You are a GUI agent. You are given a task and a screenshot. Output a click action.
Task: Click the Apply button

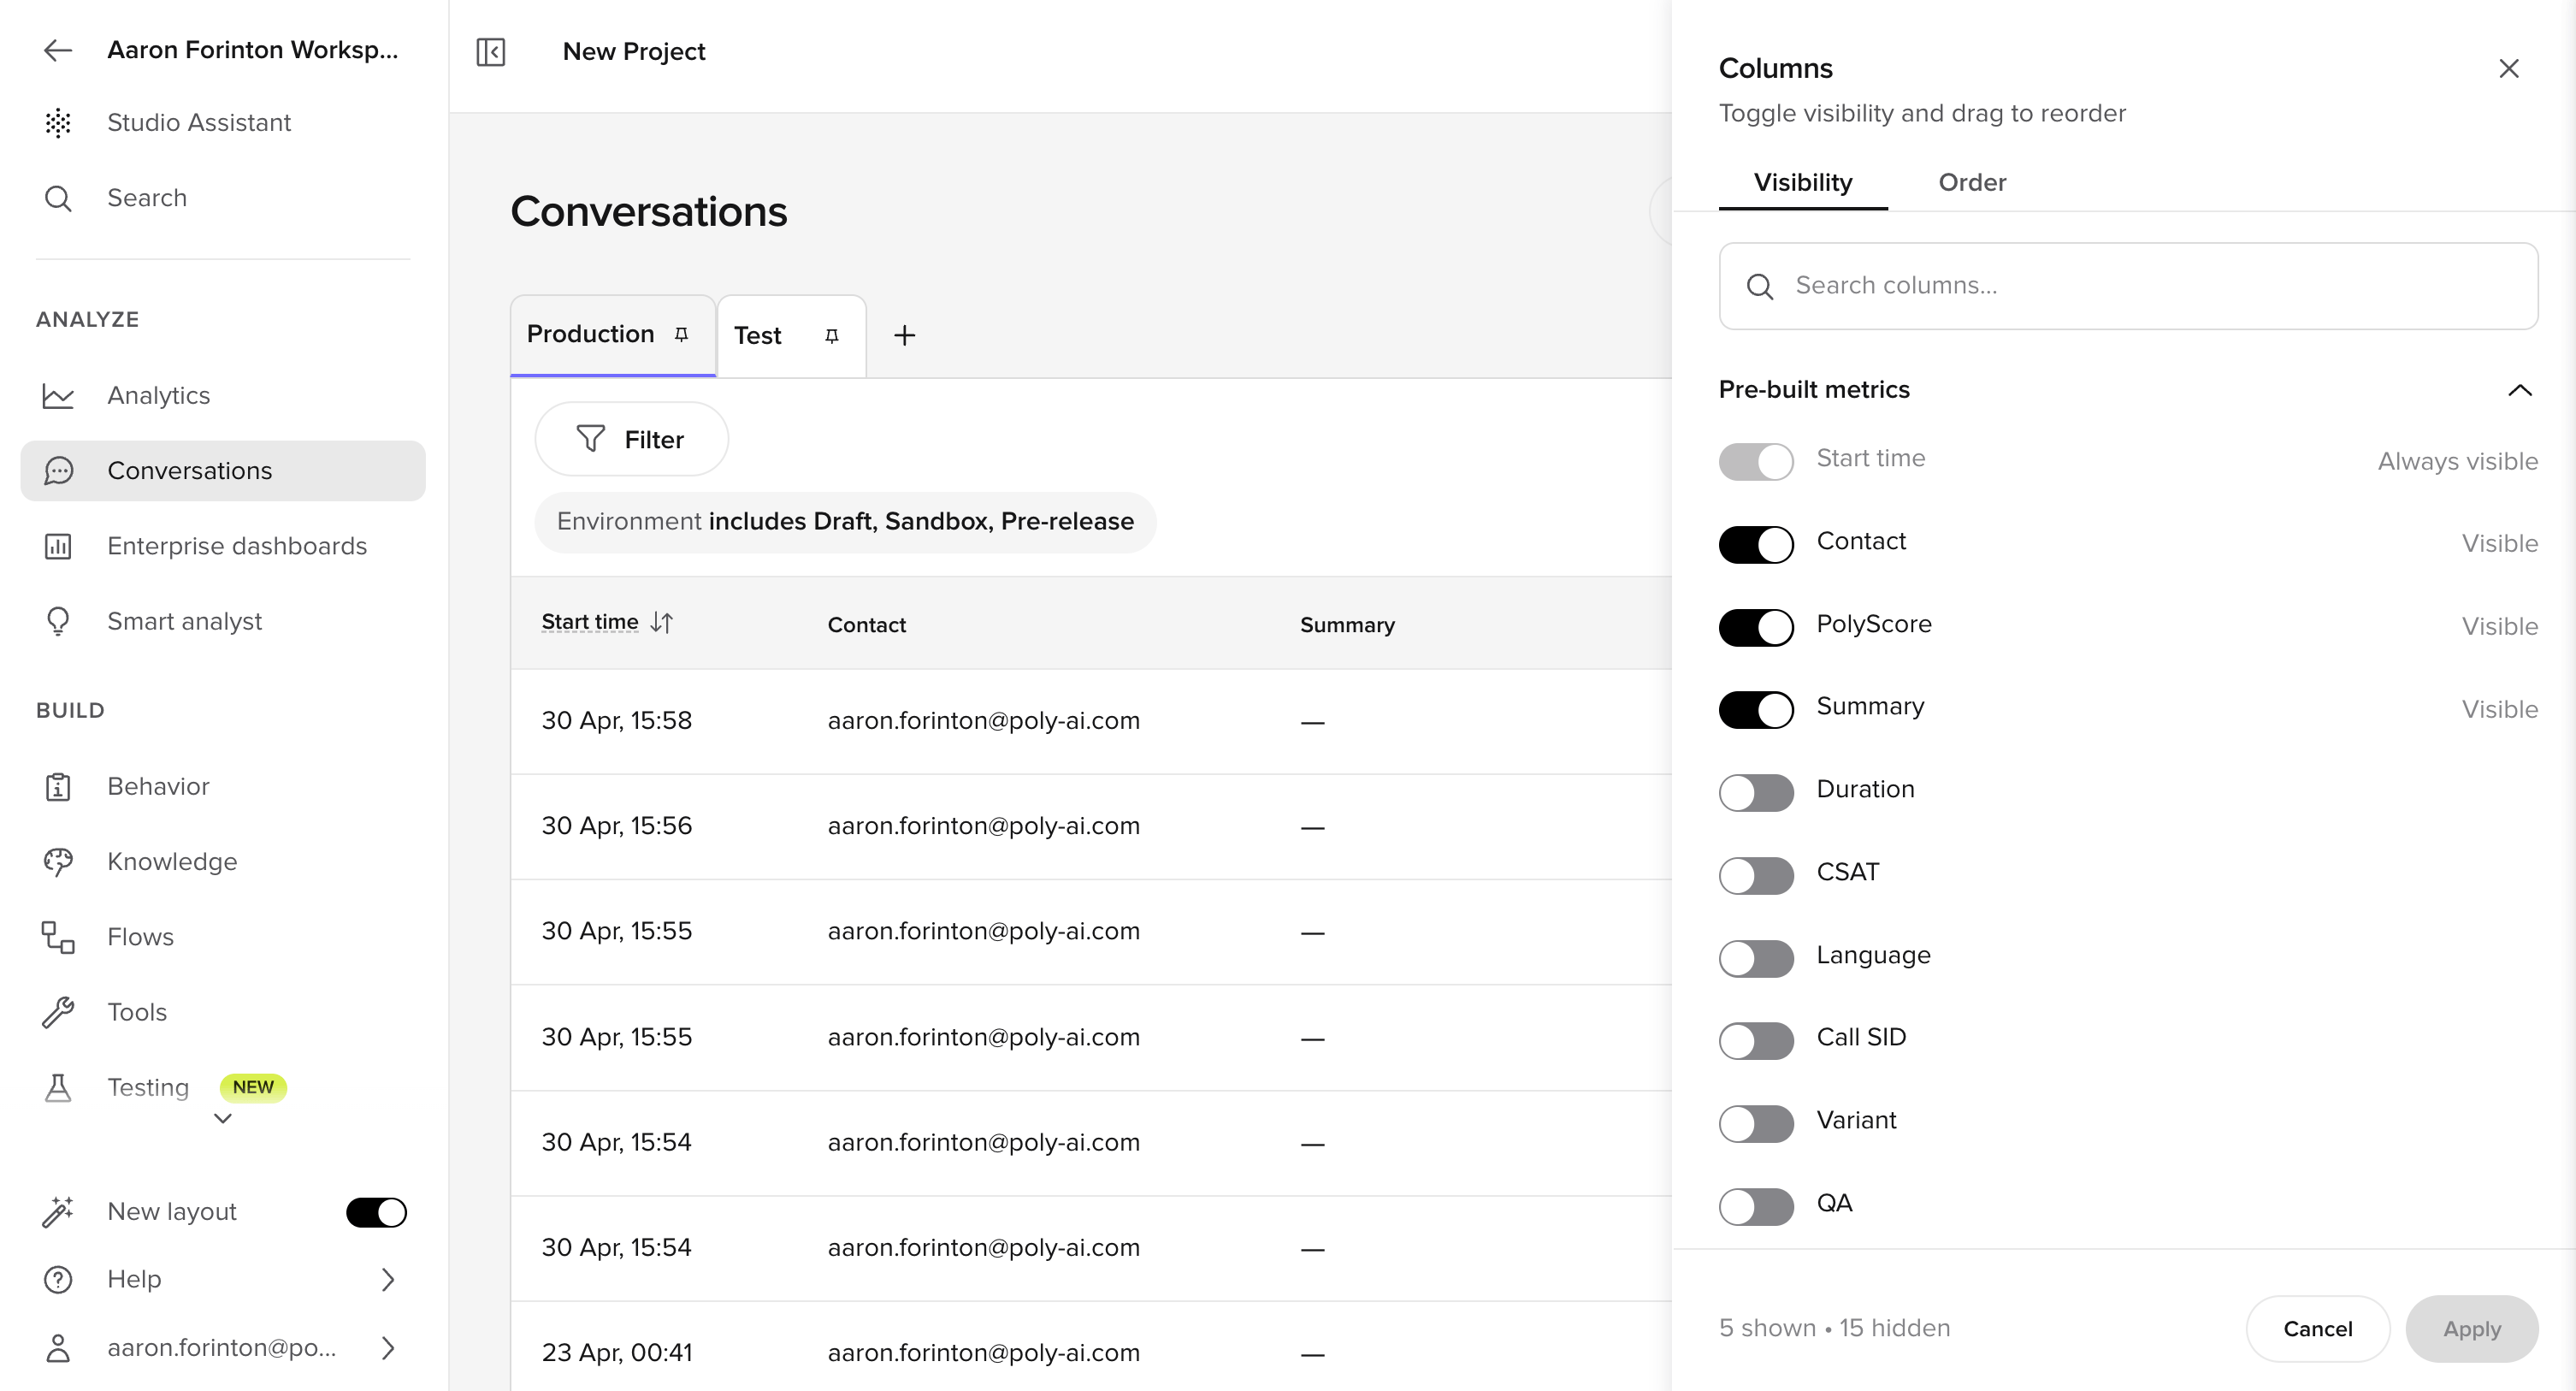pos(2471,1329)
